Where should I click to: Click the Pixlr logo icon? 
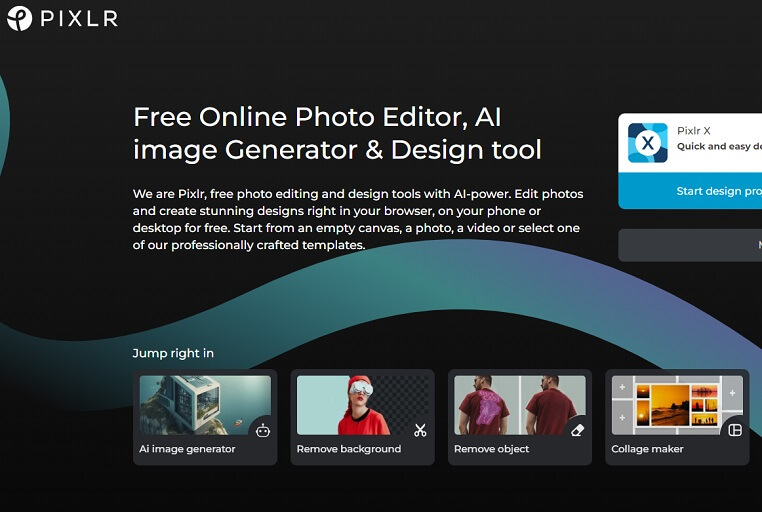point(19,18)
